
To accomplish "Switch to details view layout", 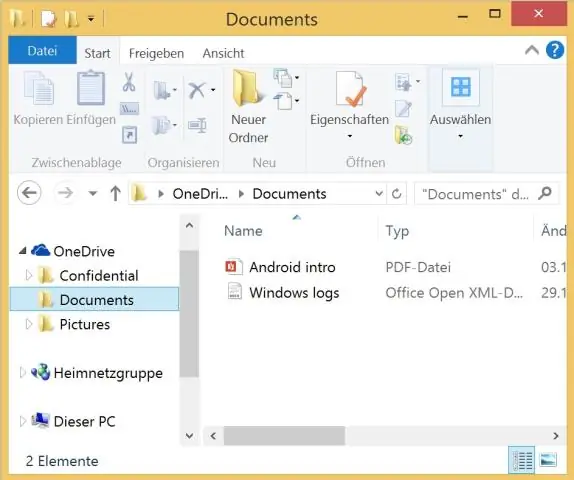I will [x=521, y=460].
